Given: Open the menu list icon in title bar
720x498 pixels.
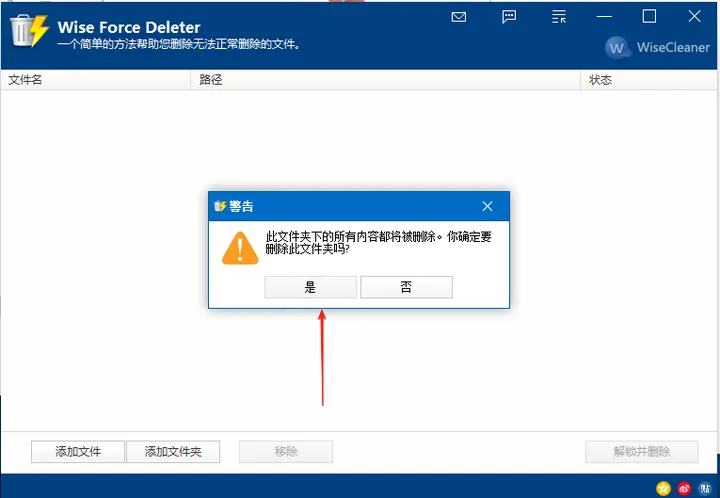Looking at the screenshot, I should pyautogui.click(x=559, y=17).
